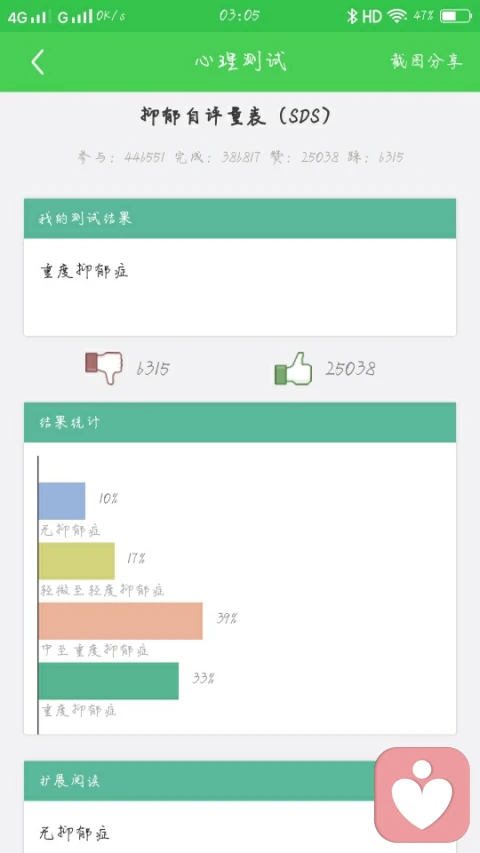Click the blue 10% bar
The height and width of the screenshot is (853, 480).
(62, 501)
